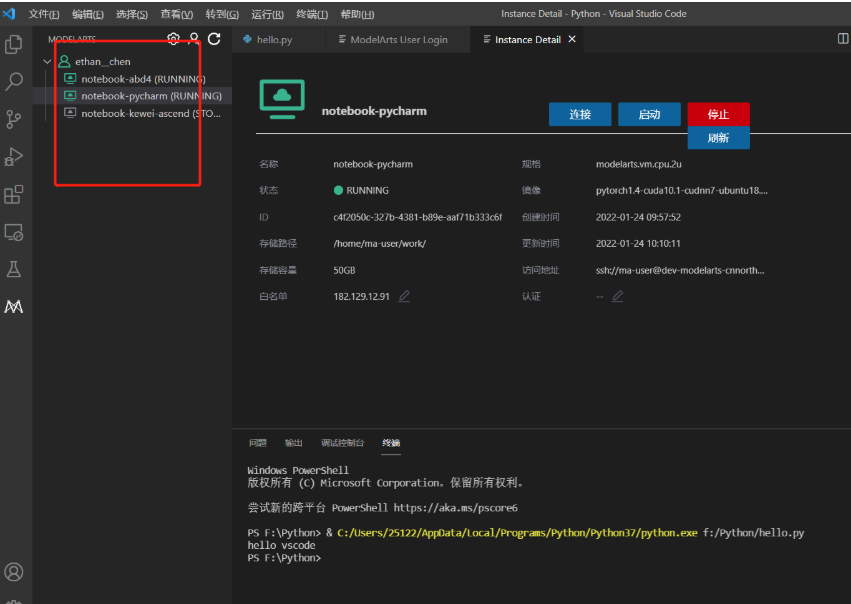The height and width of the screenshot is (604, 851).
Task: Click the ssh://ma-user access address
Action: click(x=680, y=270)
